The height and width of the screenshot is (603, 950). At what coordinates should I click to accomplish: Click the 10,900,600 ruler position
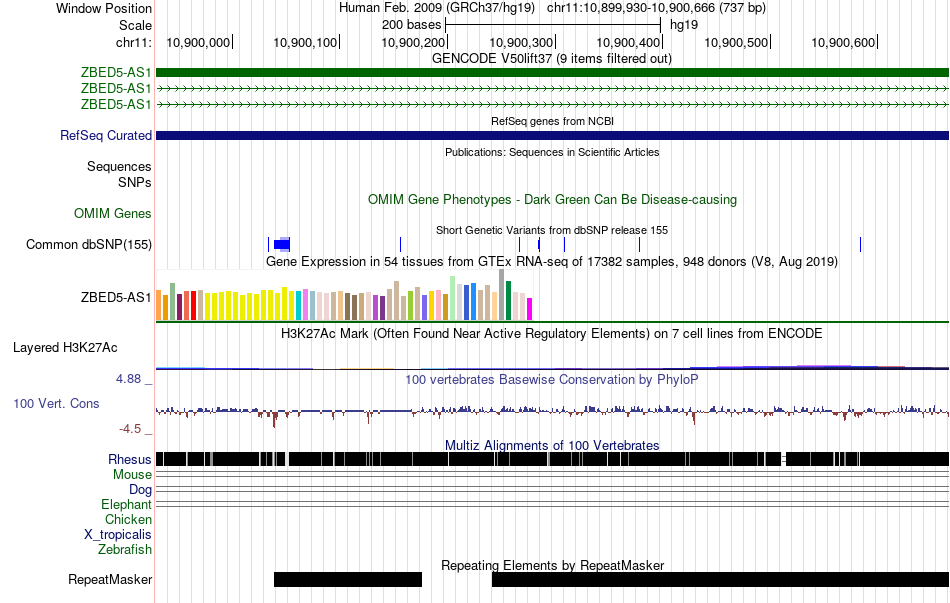click(844, 42)
